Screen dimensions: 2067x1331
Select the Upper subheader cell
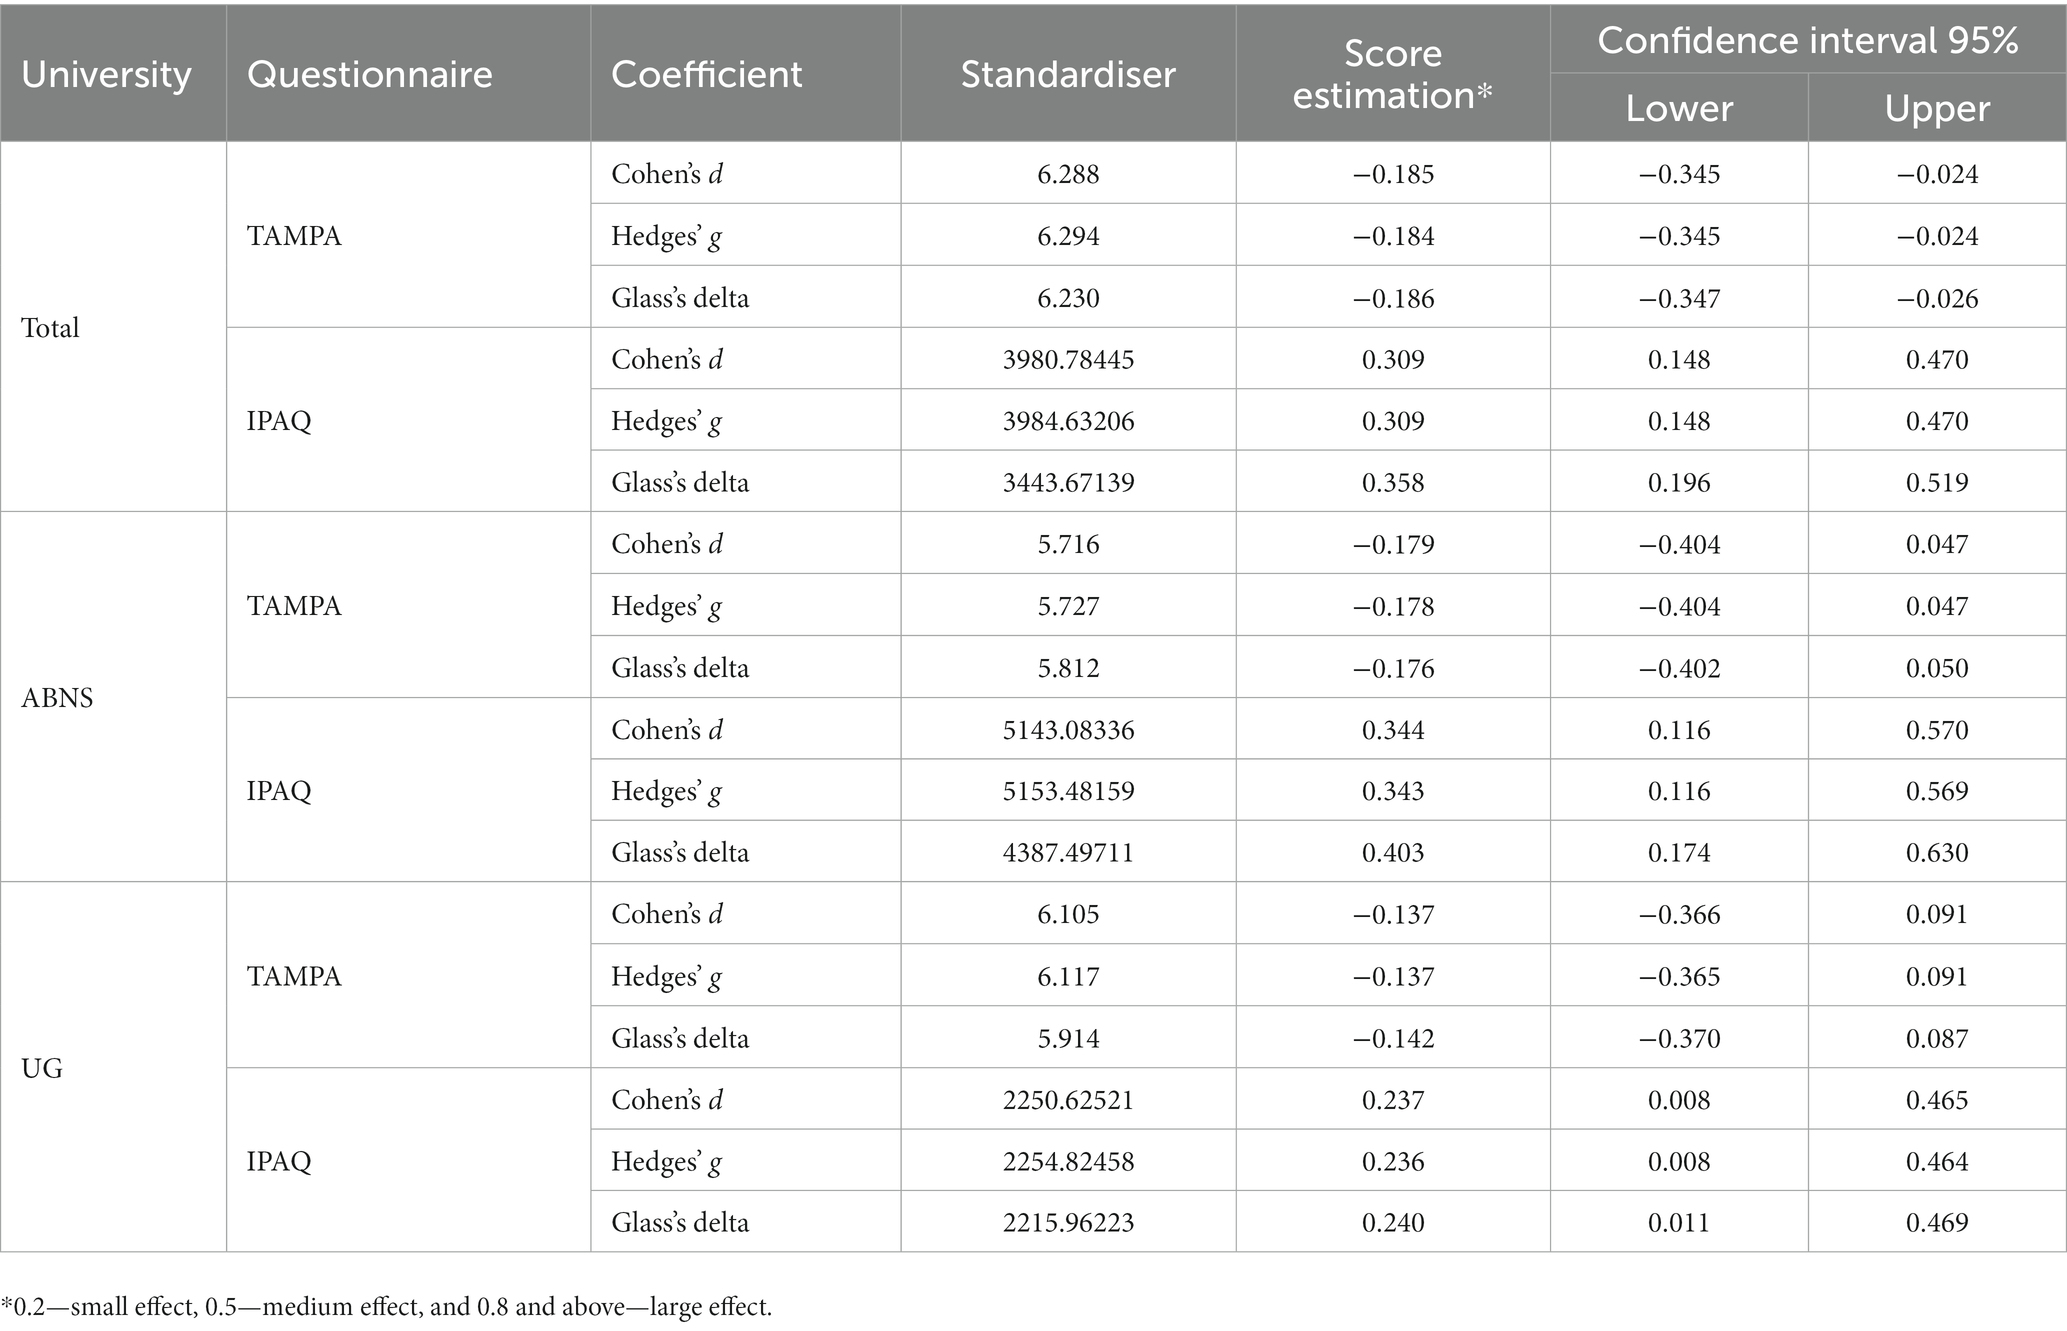click(x=1937, y=108)
